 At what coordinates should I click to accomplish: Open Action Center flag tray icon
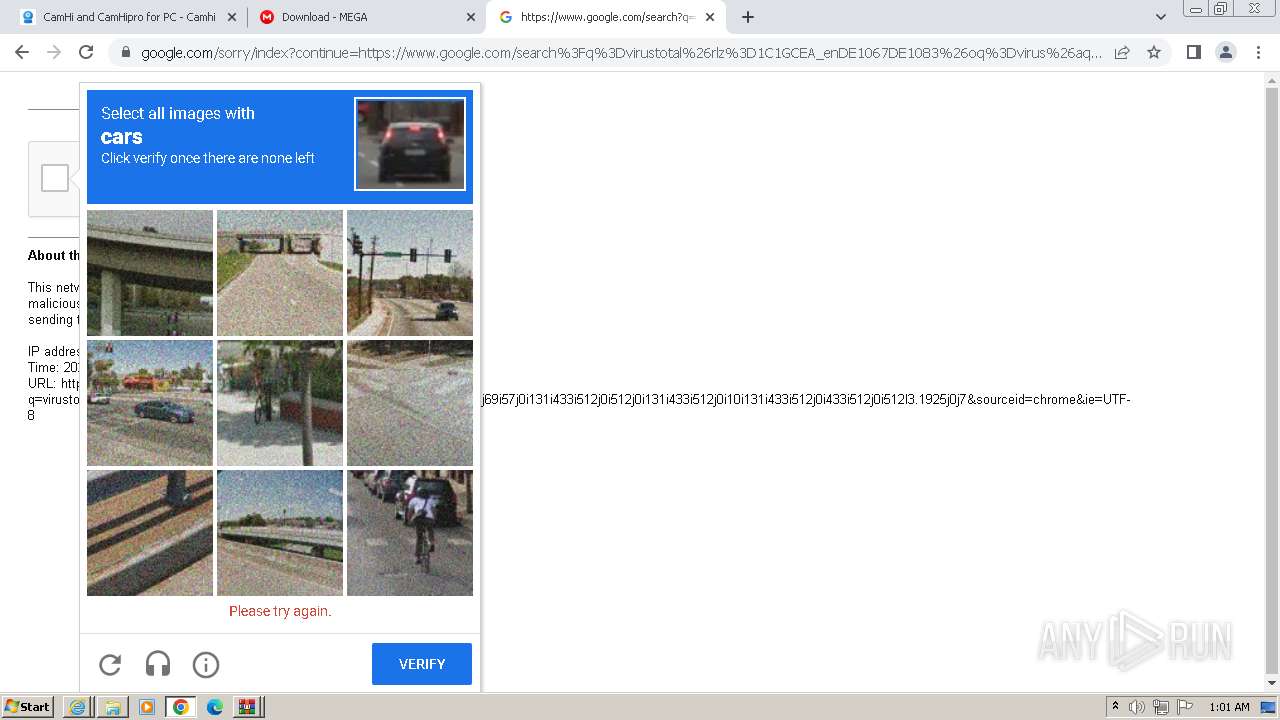click(1185, 707)
